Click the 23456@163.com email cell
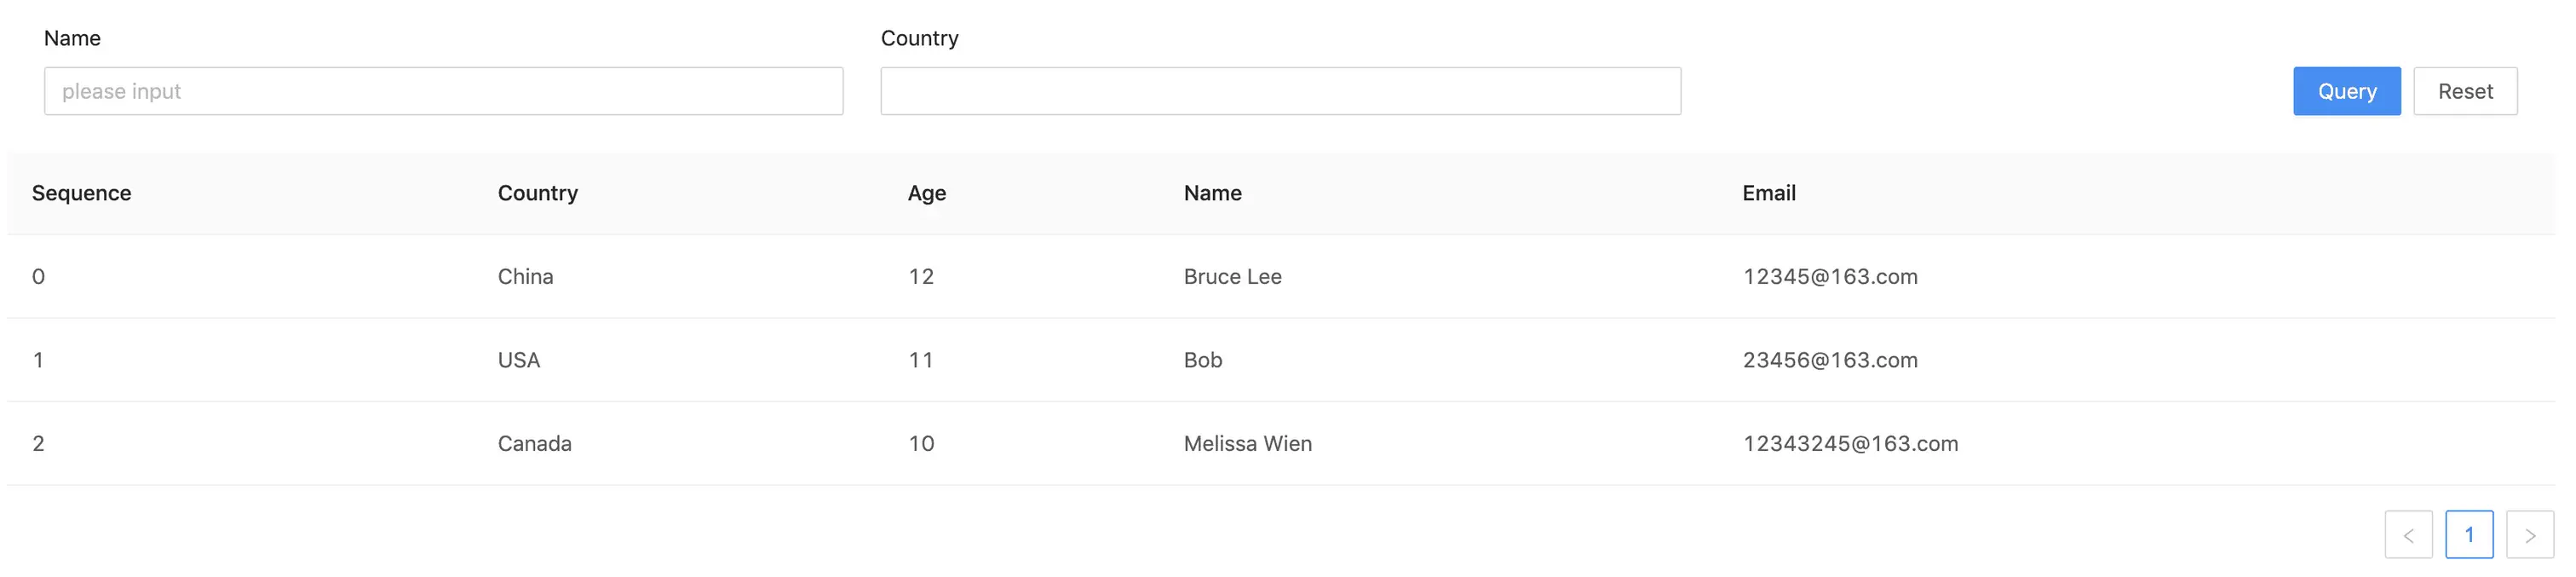The height and width of the screenshot is (577, 2576). click(1829, 360)
